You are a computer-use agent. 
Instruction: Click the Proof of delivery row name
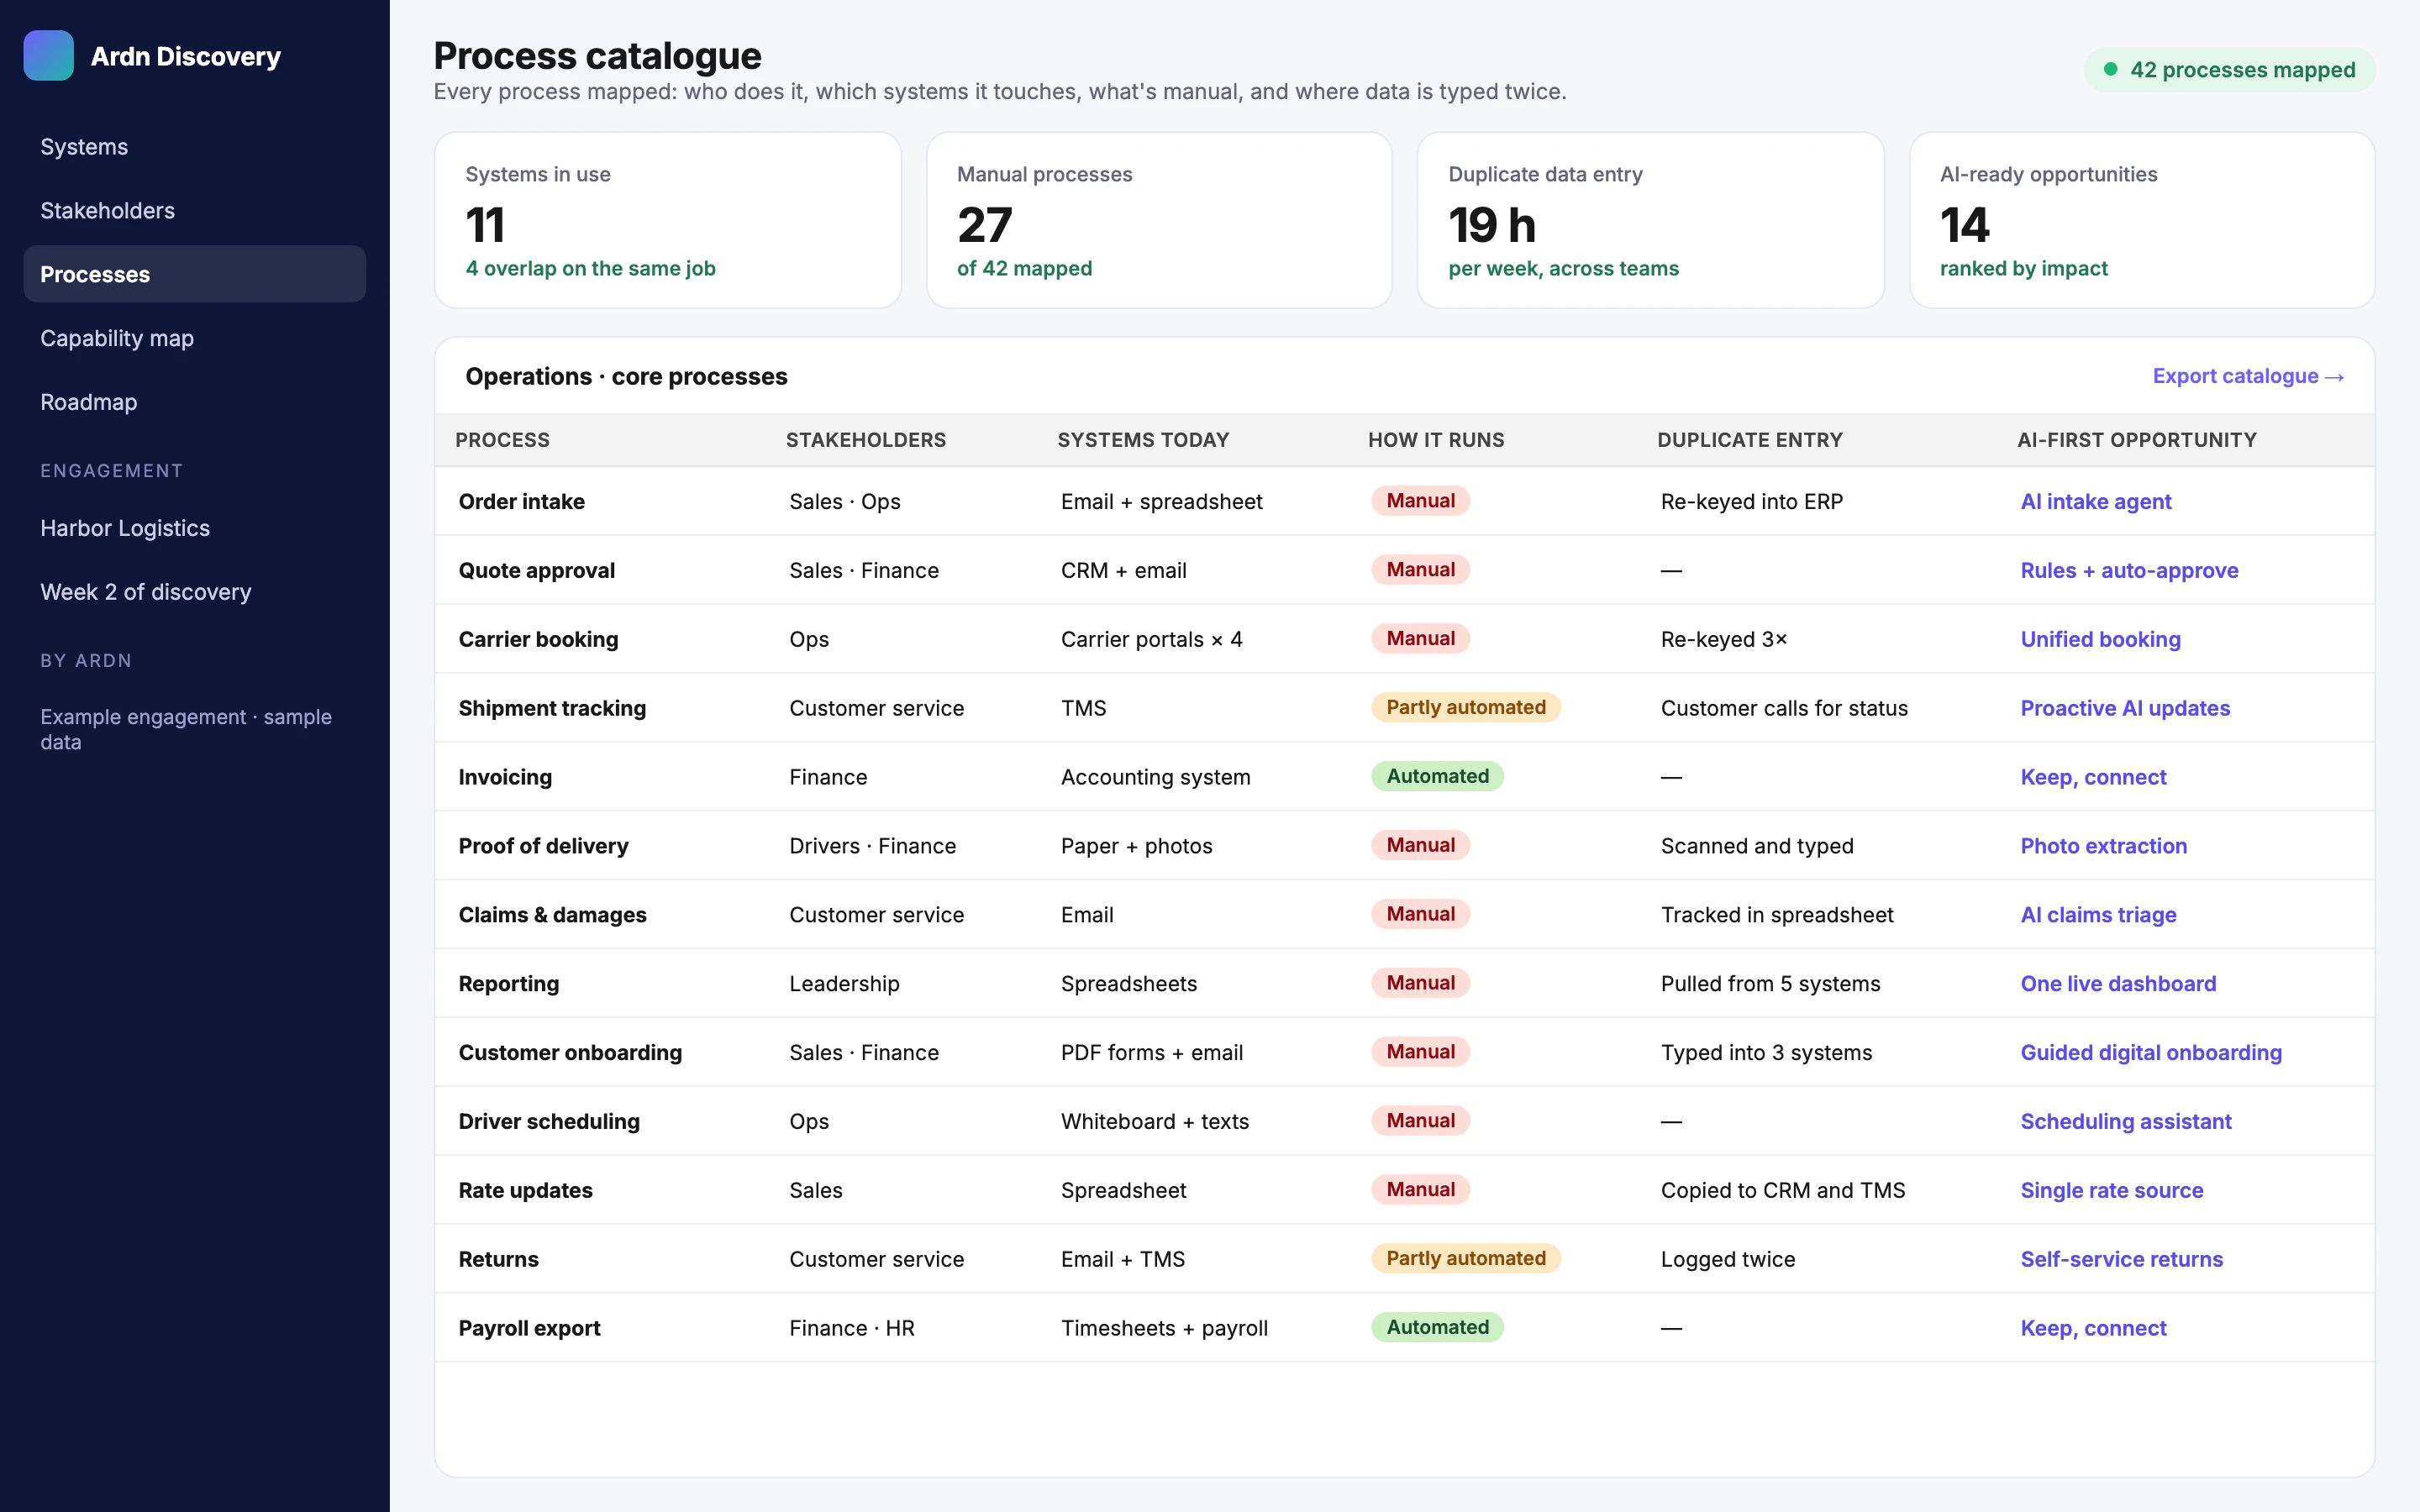coord(543,846)
